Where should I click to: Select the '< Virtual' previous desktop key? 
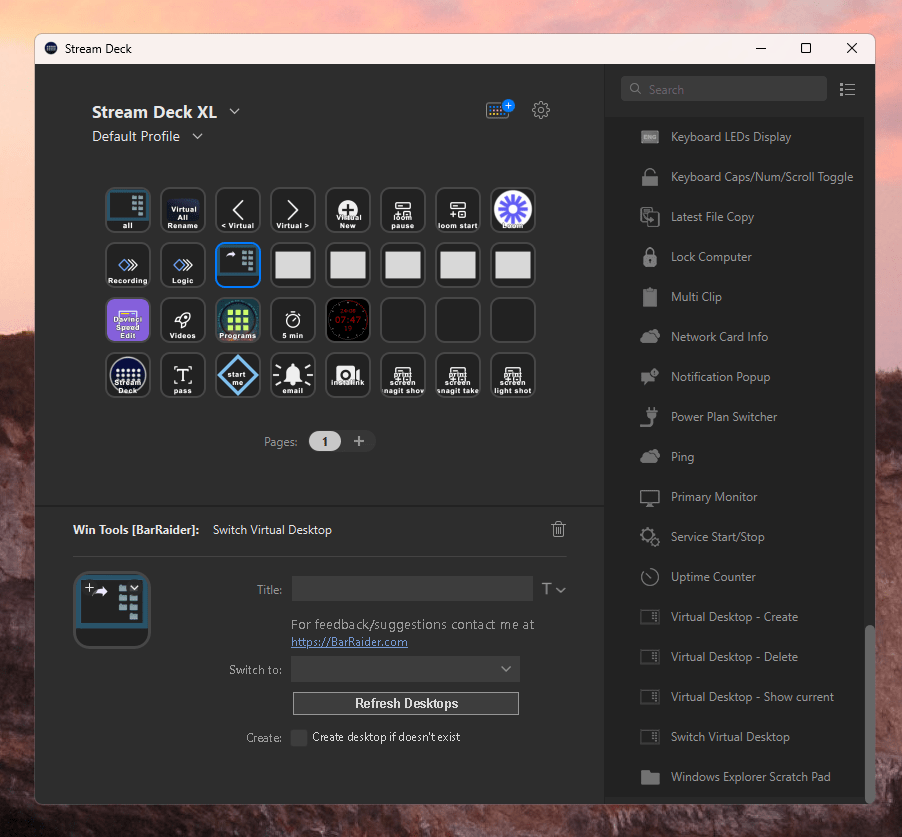point(238,210)
